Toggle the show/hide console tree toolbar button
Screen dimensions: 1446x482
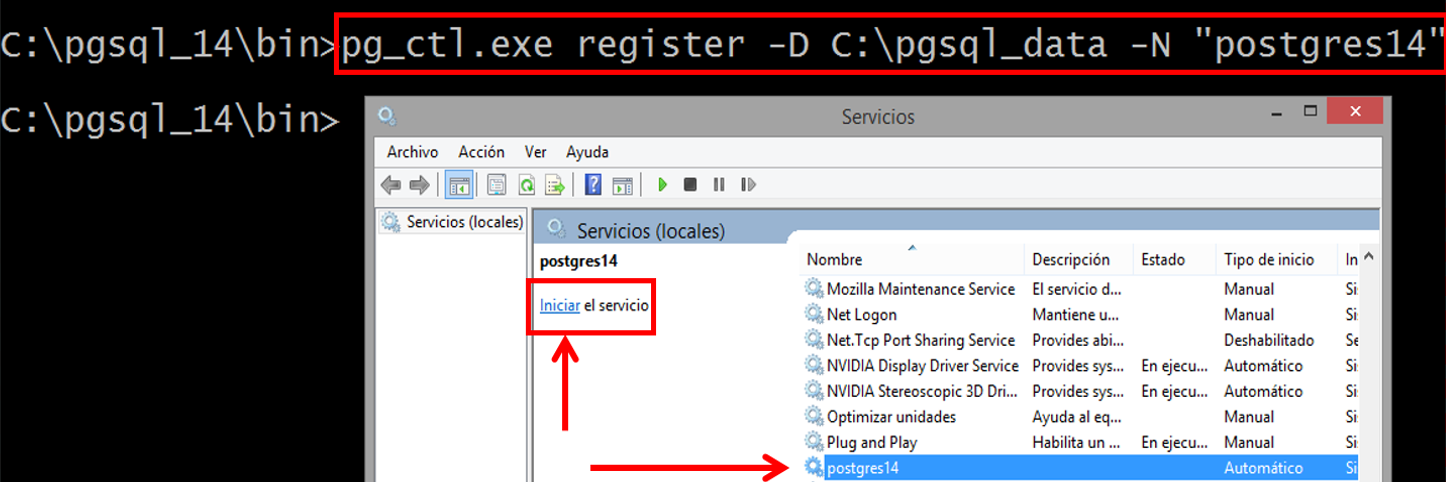point(459,185)
